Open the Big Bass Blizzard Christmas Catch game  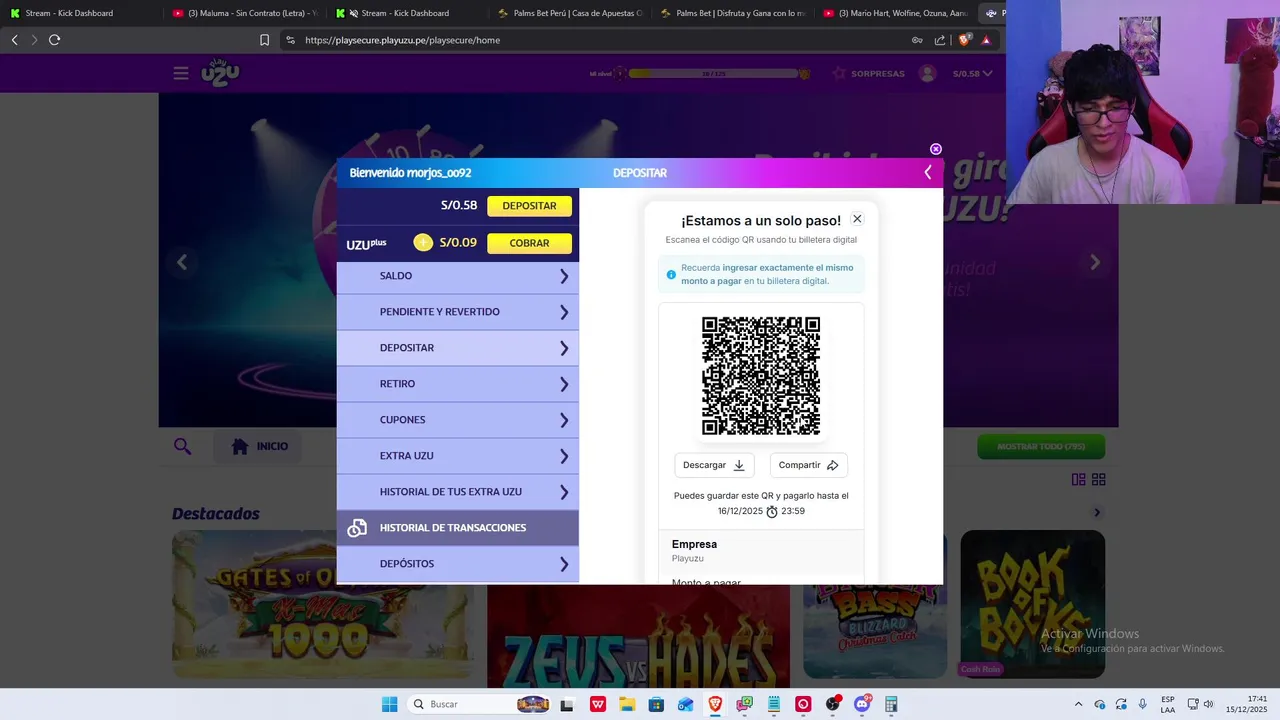875,633
